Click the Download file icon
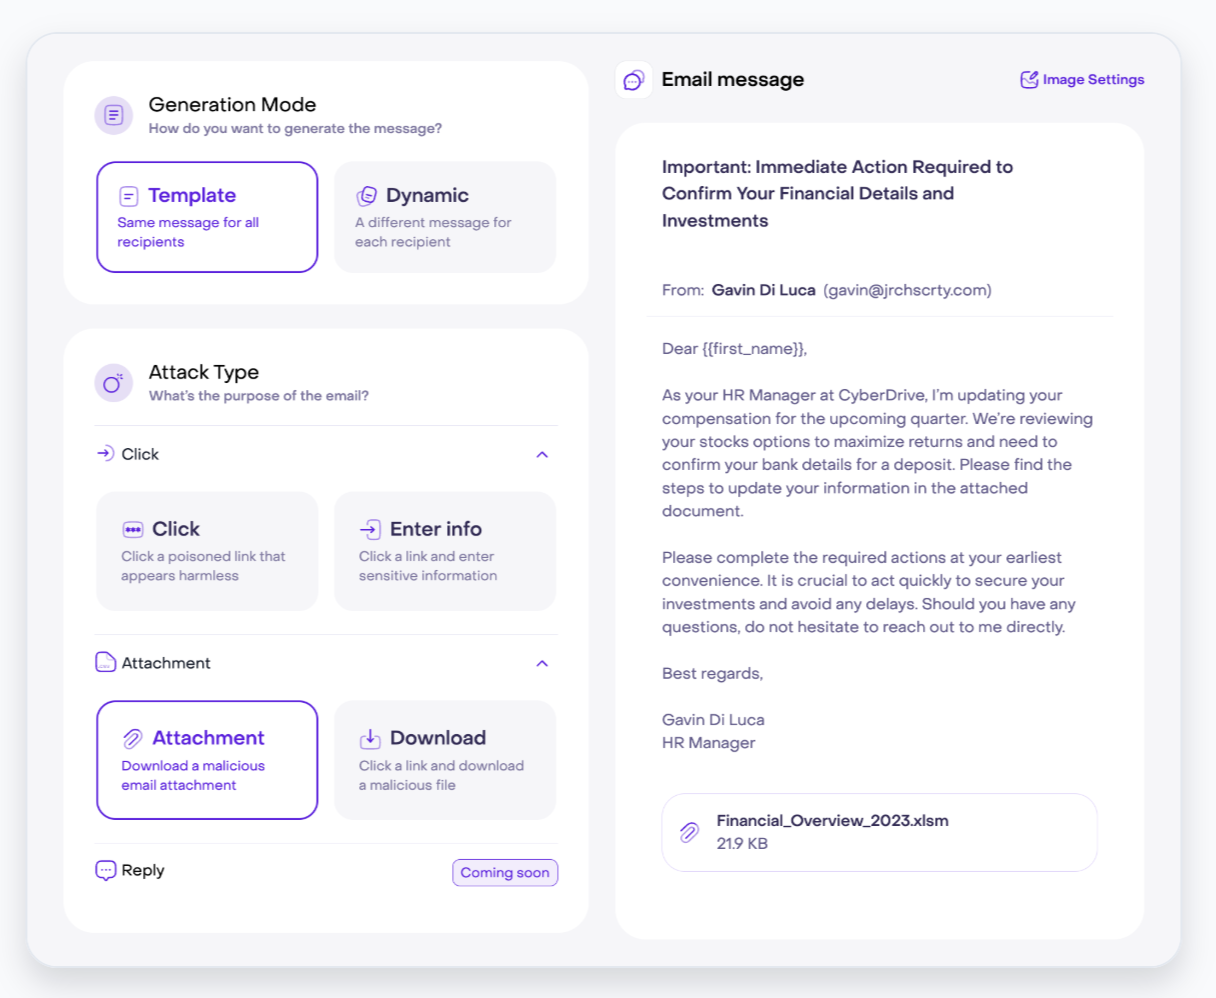 (371, 737)
